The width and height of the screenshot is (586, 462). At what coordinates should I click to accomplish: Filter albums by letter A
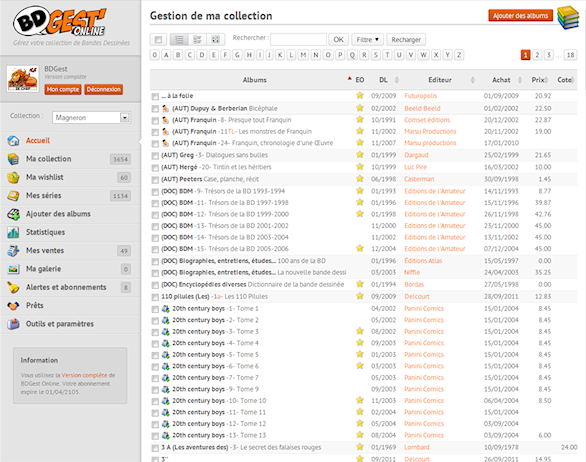click(166, 55)
